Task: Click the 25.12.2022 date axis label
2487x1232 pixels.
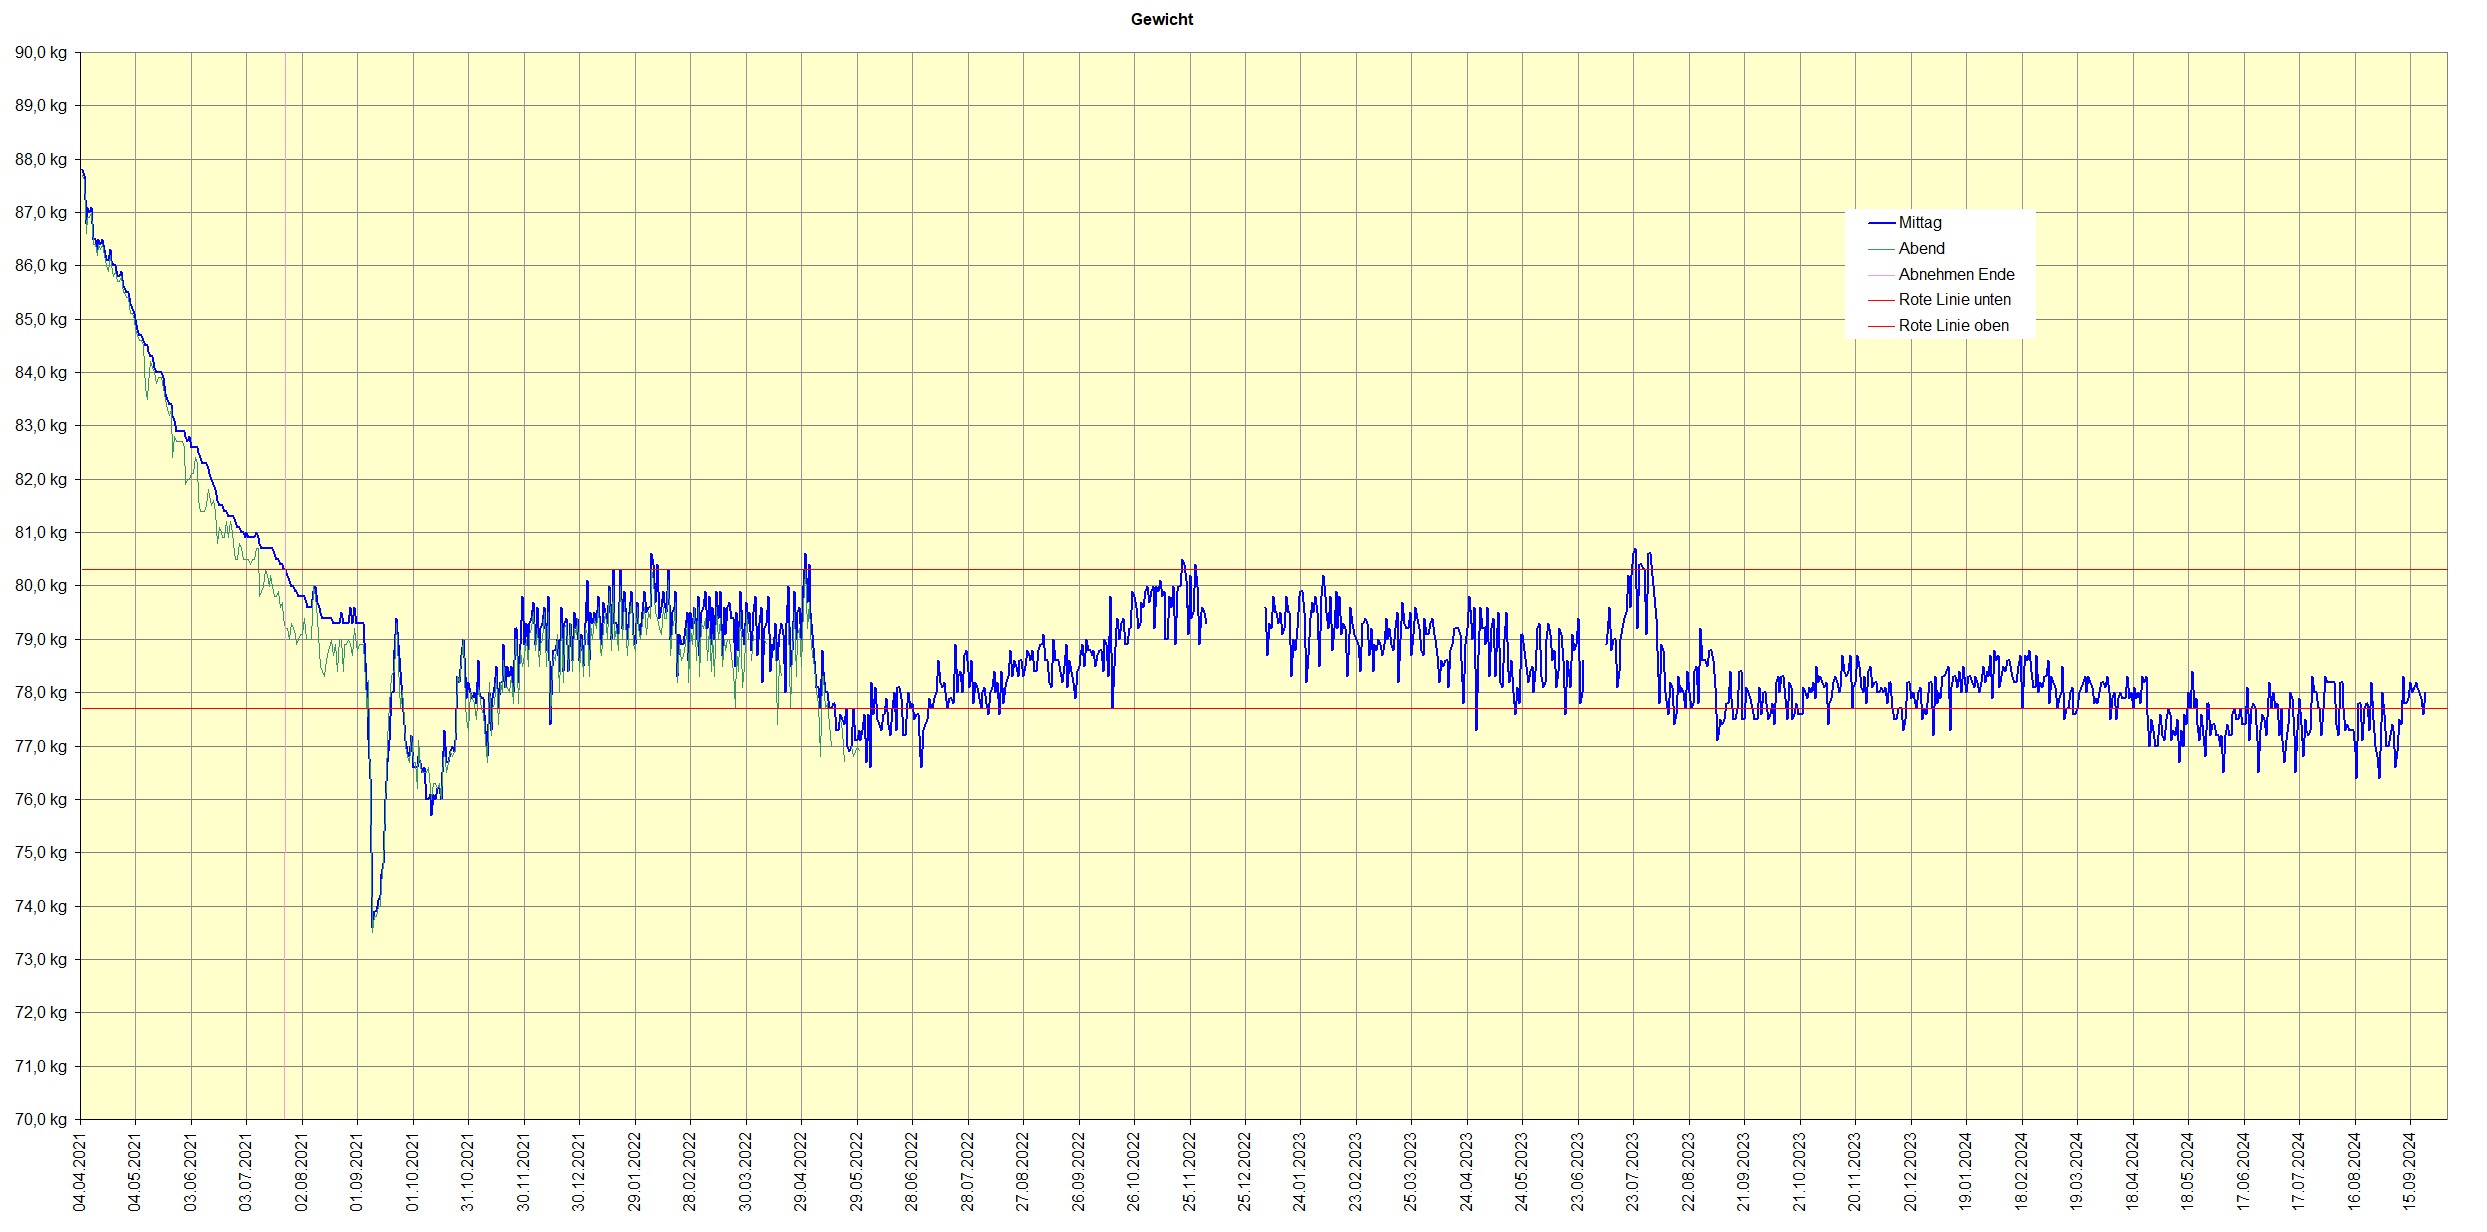Action: 1245,1172
